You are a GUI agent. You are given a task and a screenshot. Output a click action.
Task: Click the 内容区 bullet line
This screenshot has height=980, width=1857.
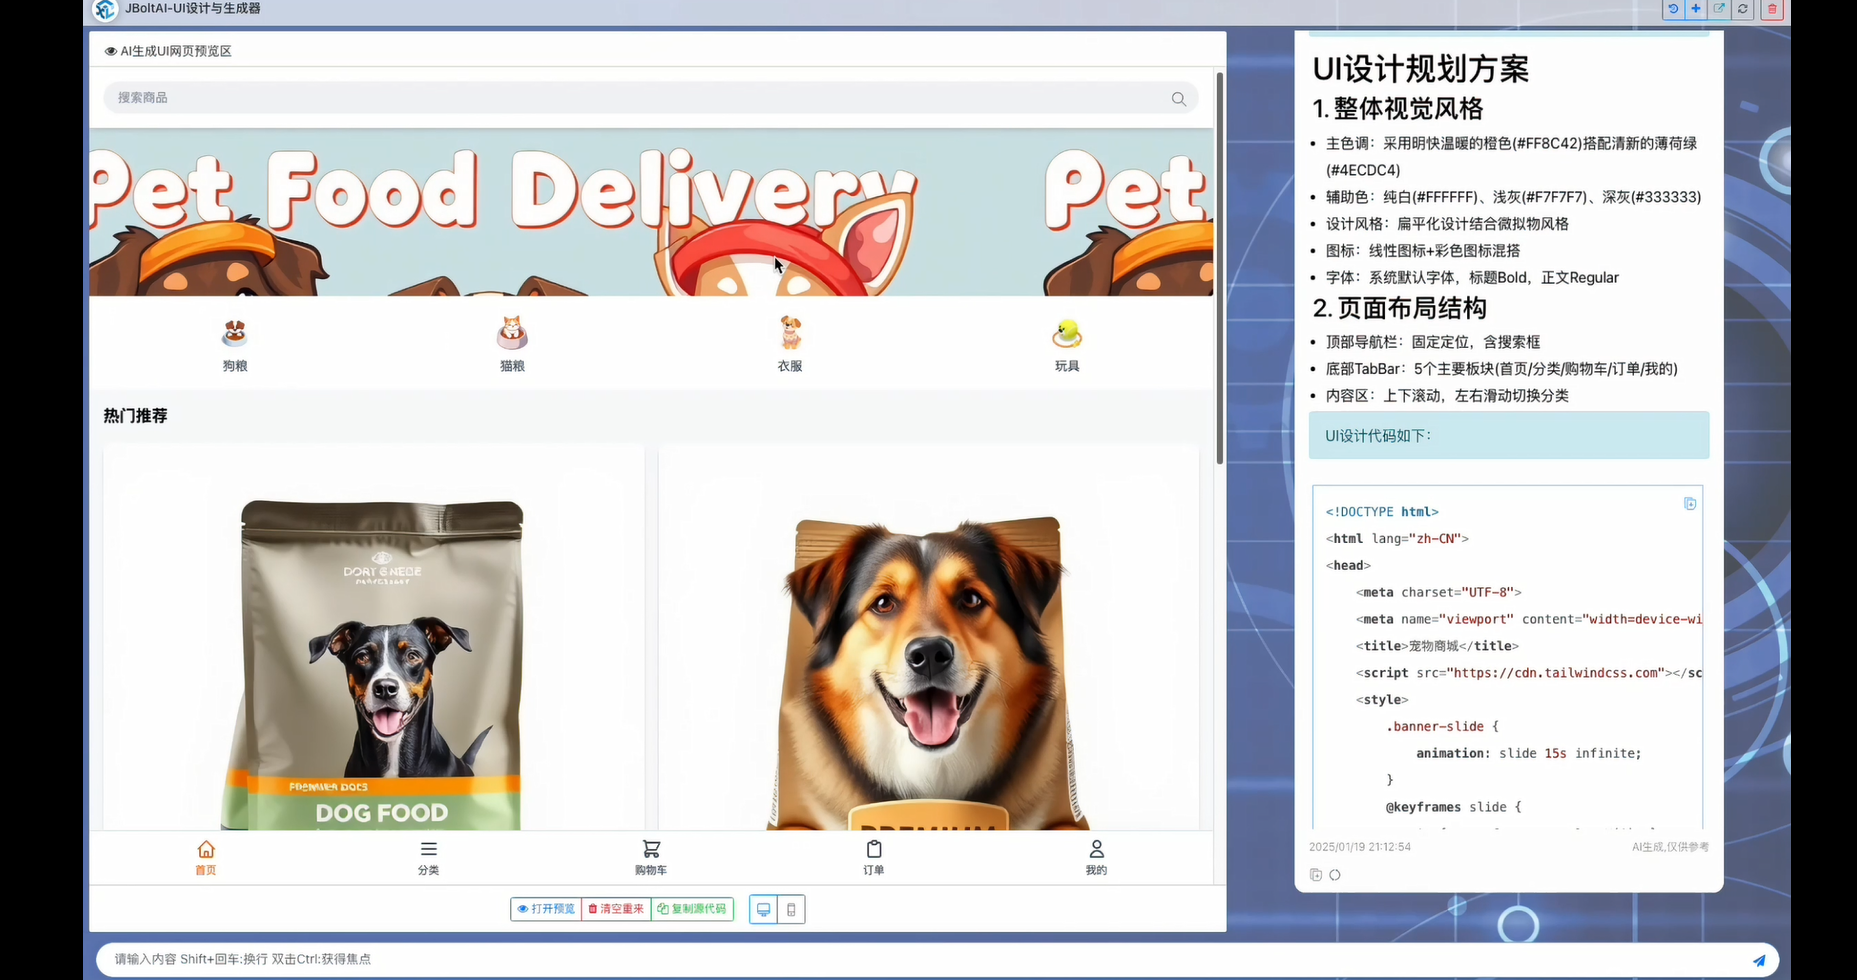(1447, 396)
